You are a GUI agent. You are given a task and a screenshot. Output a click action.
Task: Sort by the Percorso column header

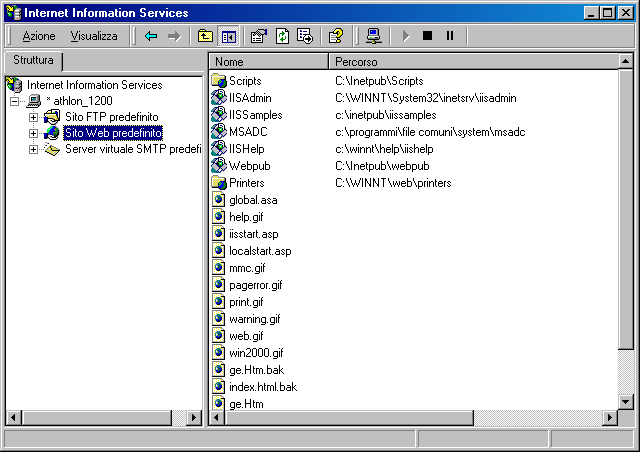pos(474,62)
